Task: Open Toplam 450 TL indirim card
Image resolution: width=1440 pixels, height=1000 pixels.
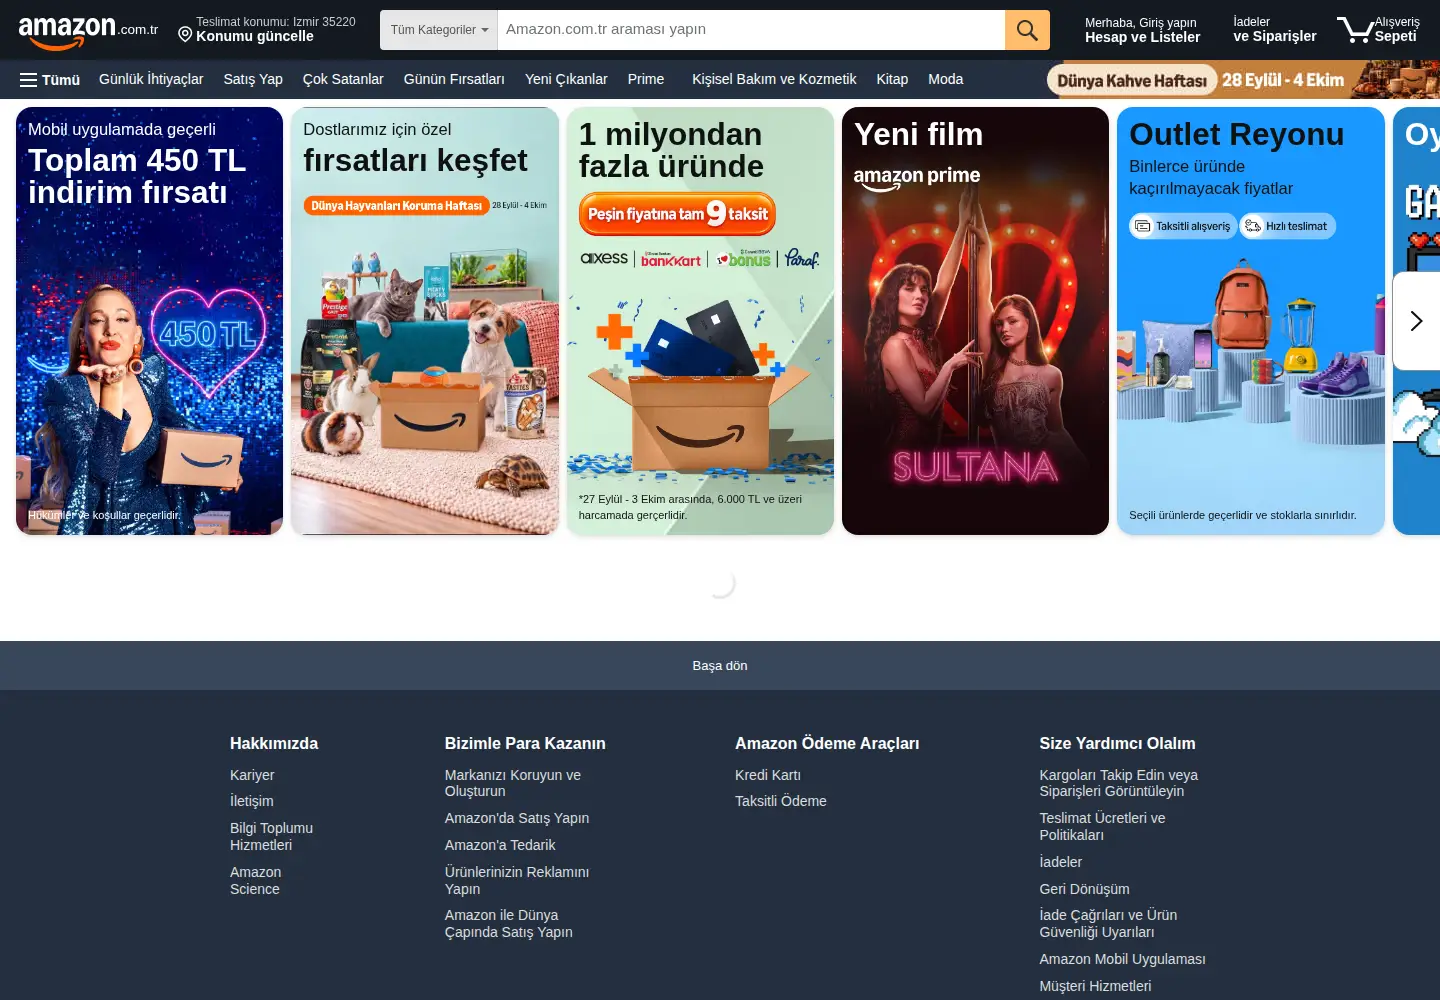Action: click(150, 321)
